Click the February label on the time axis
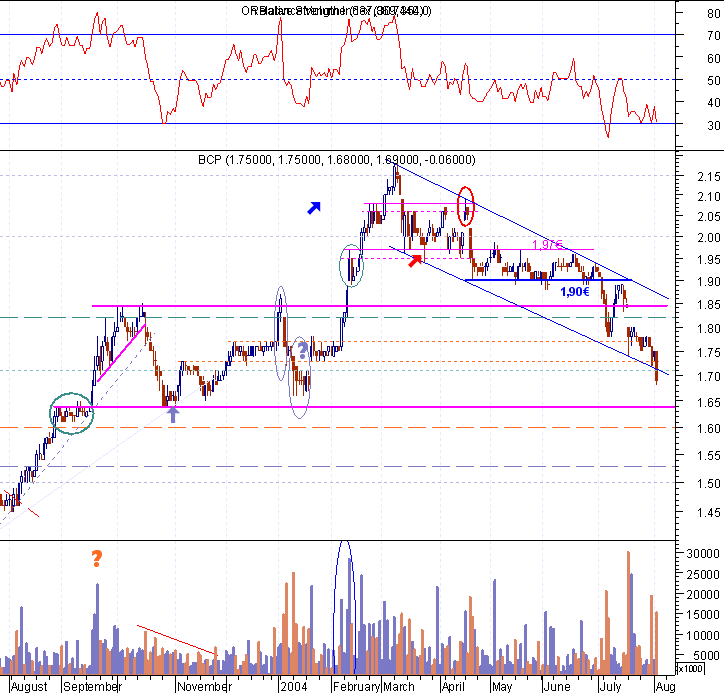Screen dimensions: 724x693 pyautogui.click(x=356, y=687)
